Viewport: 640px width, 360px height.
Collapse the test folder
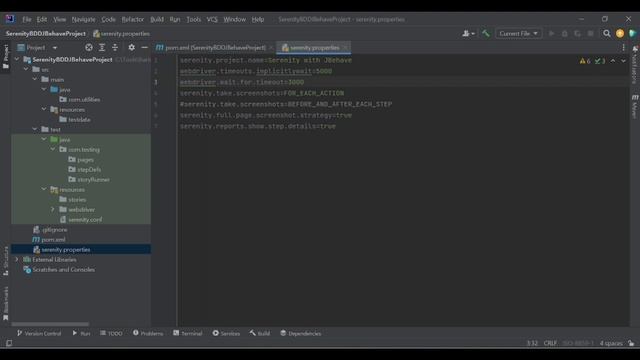(x=35, y=129)
